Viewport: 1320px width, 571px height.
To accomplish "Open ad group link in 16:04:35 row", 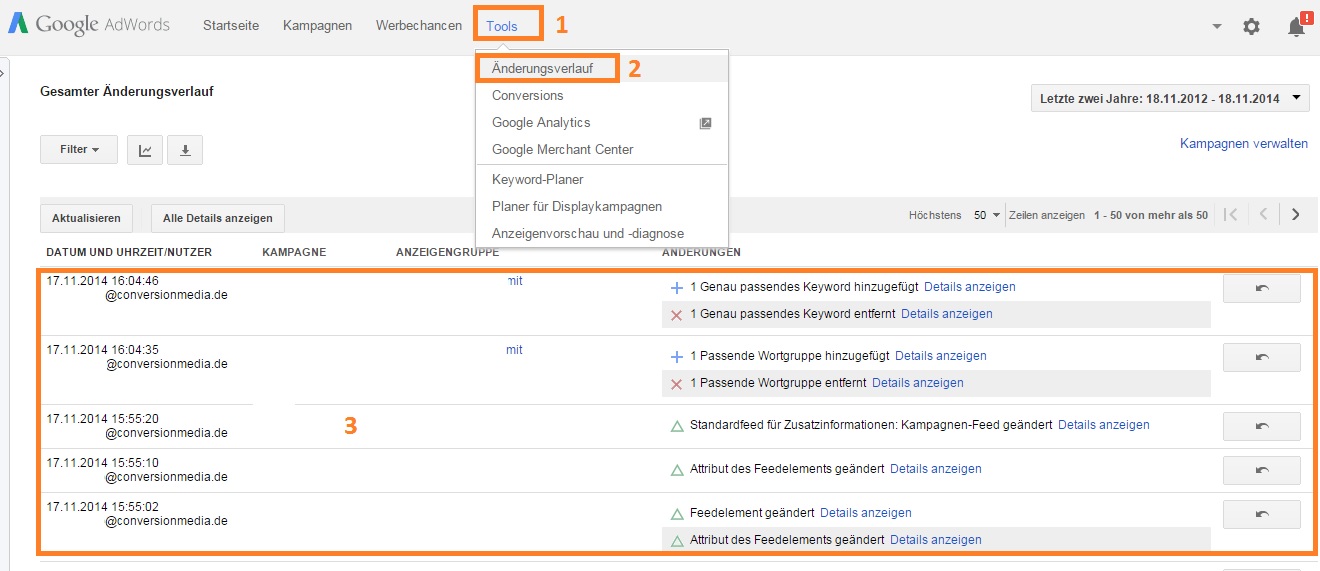I will (514, 350).
